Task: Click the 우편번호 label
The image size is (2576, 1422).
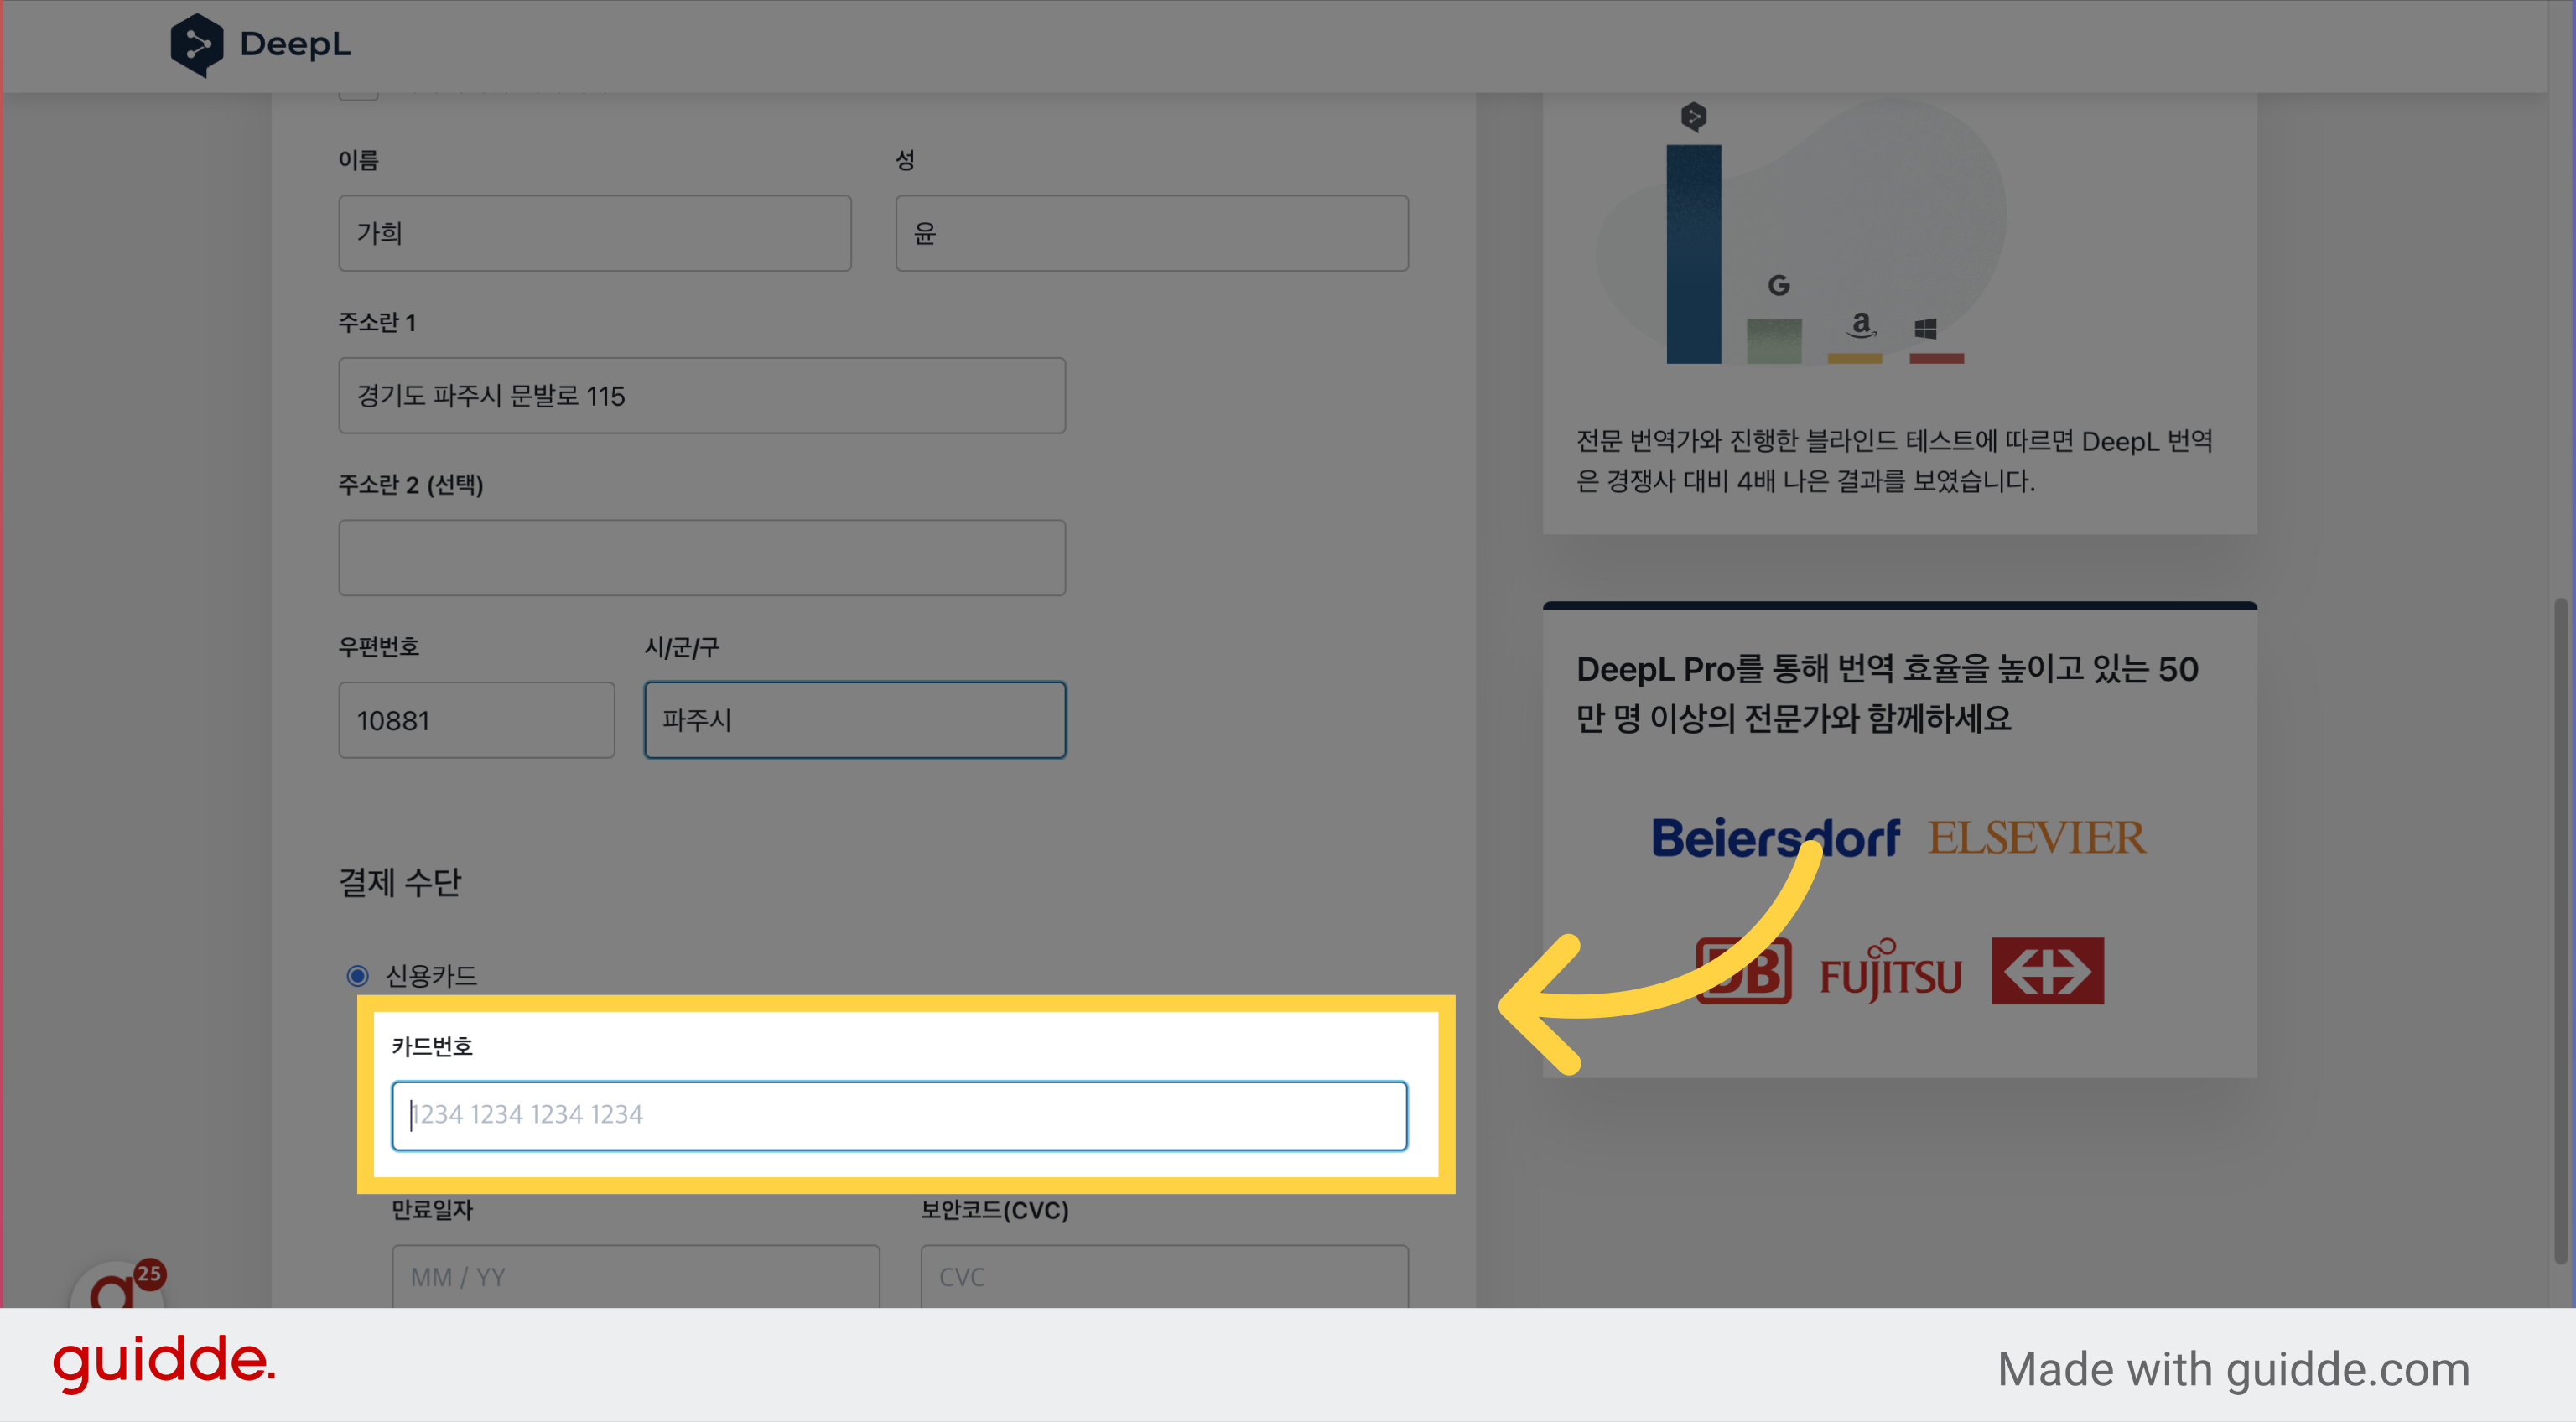Action: [378, 647]
